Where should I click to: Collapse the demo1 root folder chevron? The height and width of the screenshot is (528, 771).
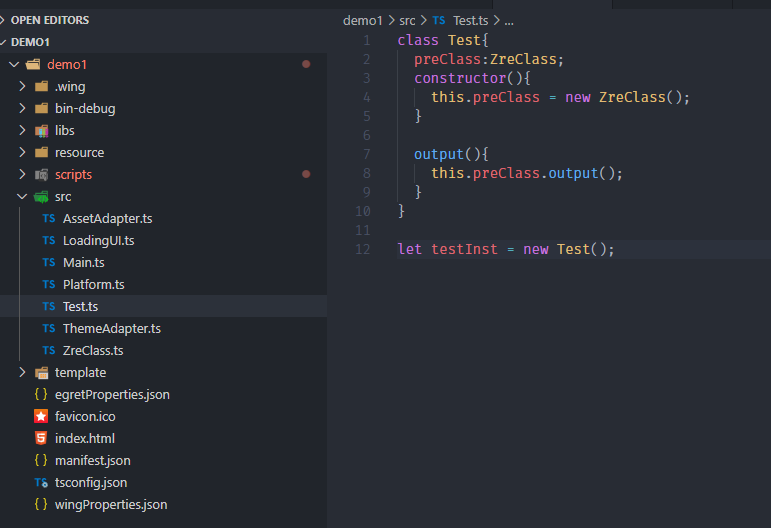(14, 64)
